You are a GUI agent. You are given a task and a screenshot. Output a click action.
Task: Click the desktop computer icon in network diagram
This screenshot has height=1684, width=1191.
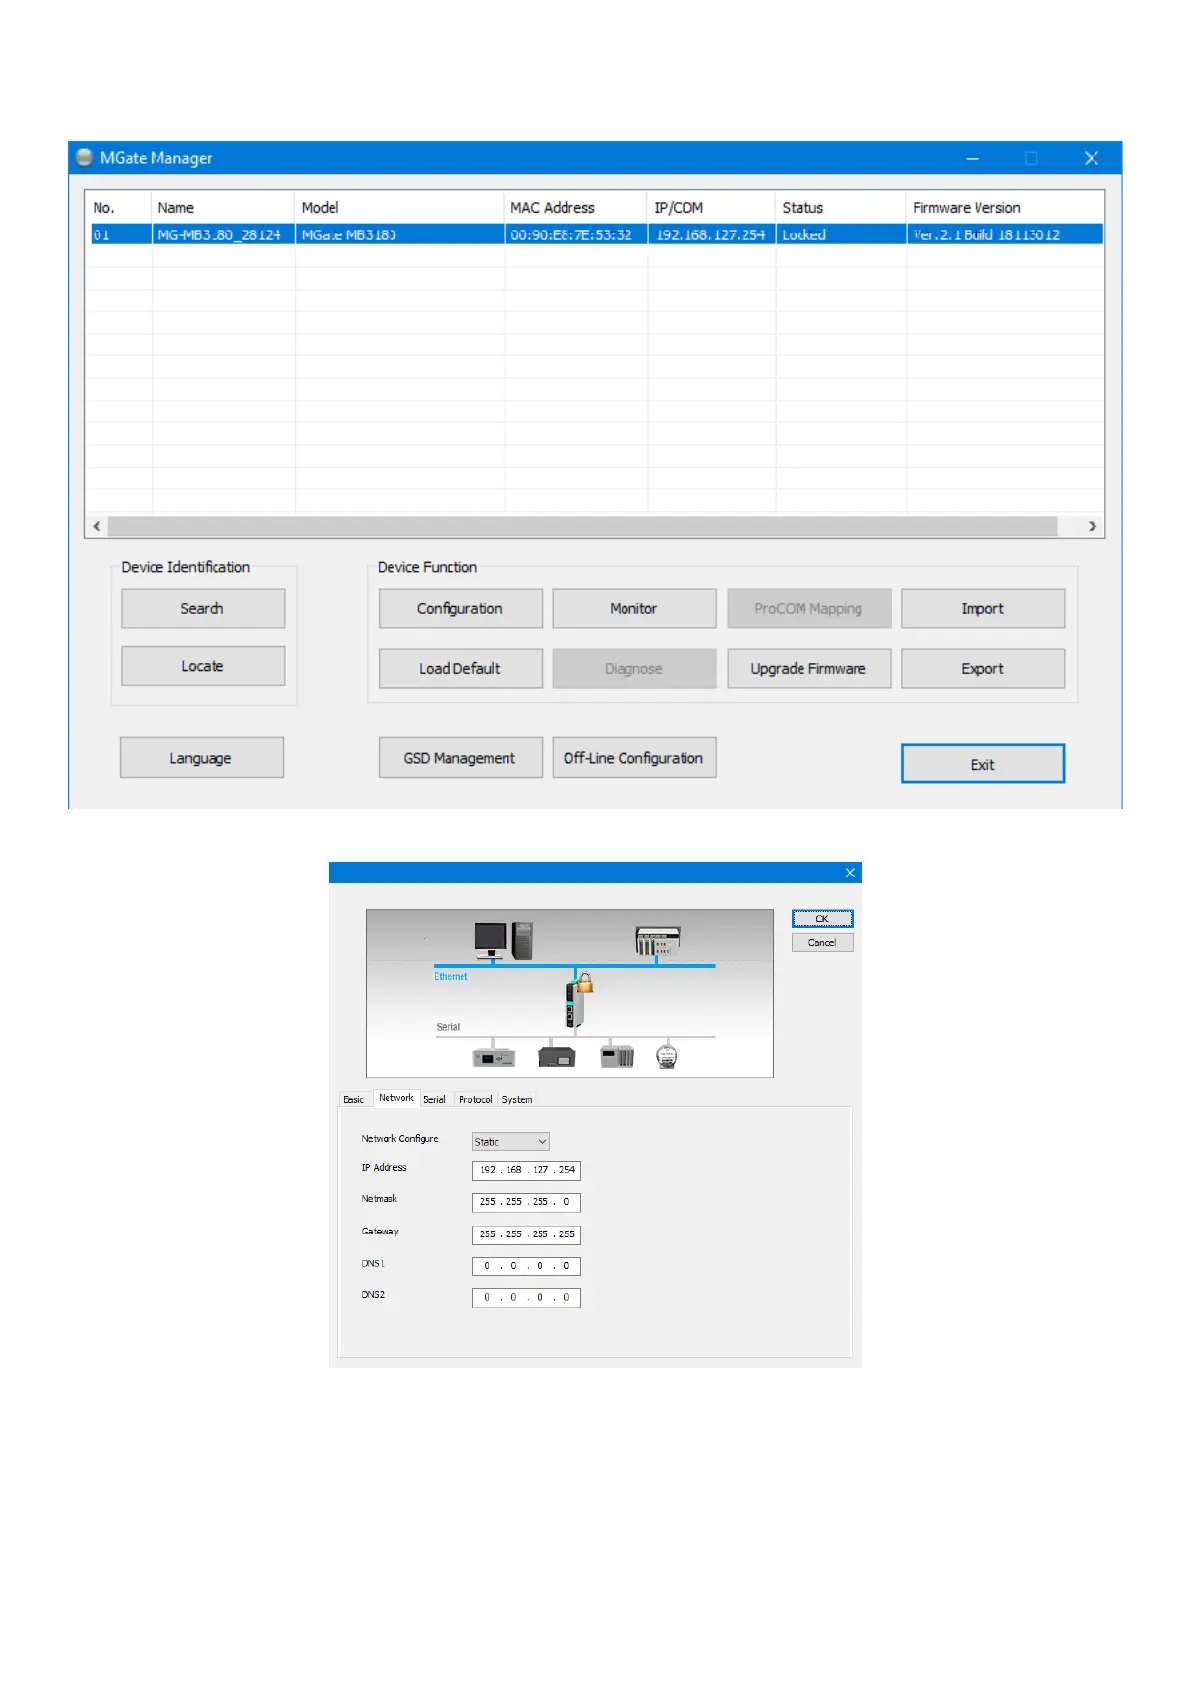[x=502, y=942]
